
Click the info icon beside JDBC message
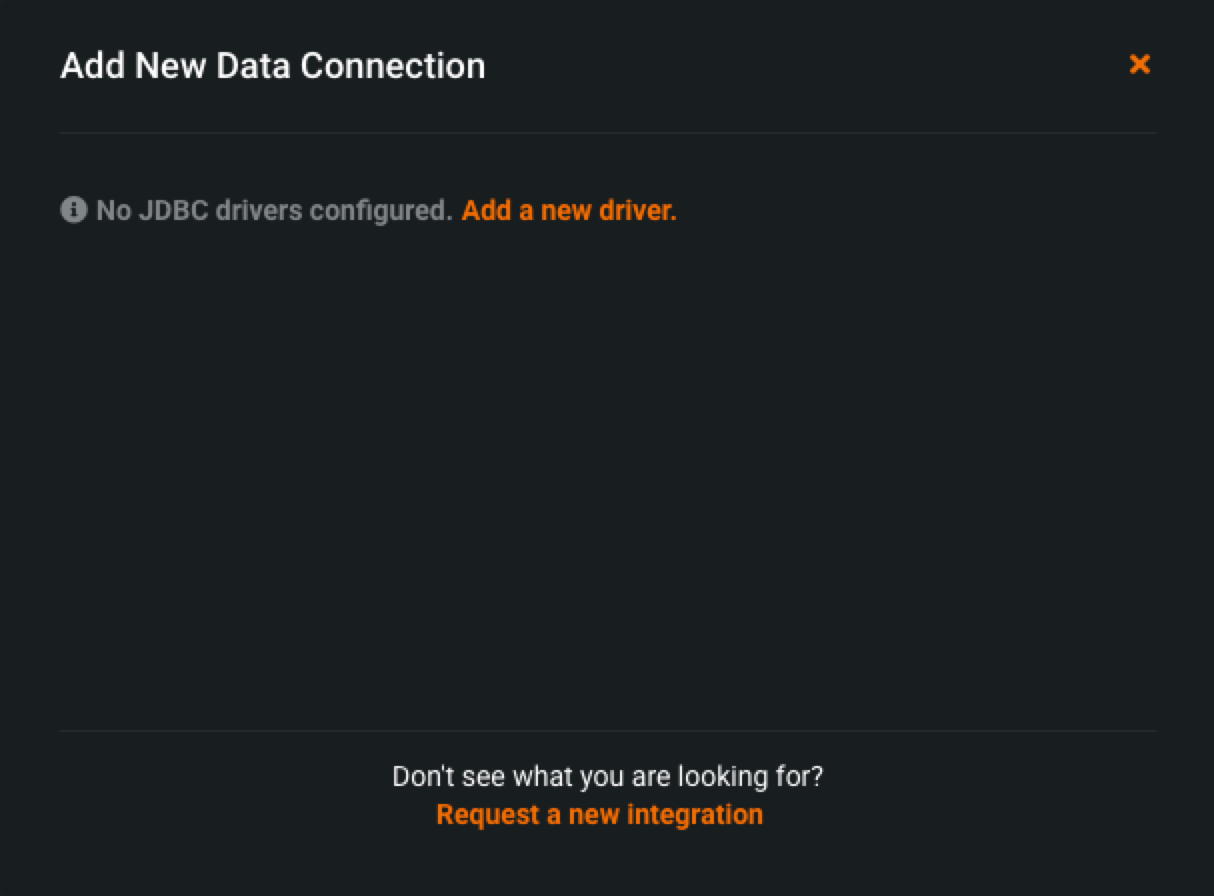coord(73,210)
